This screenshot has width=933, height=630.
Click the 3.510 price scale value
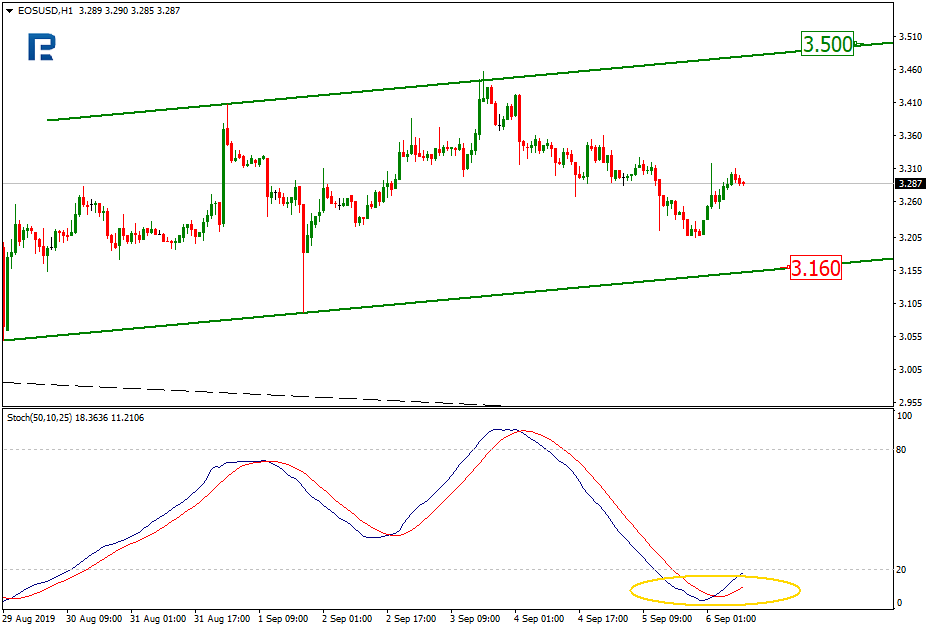click(910, 37)
